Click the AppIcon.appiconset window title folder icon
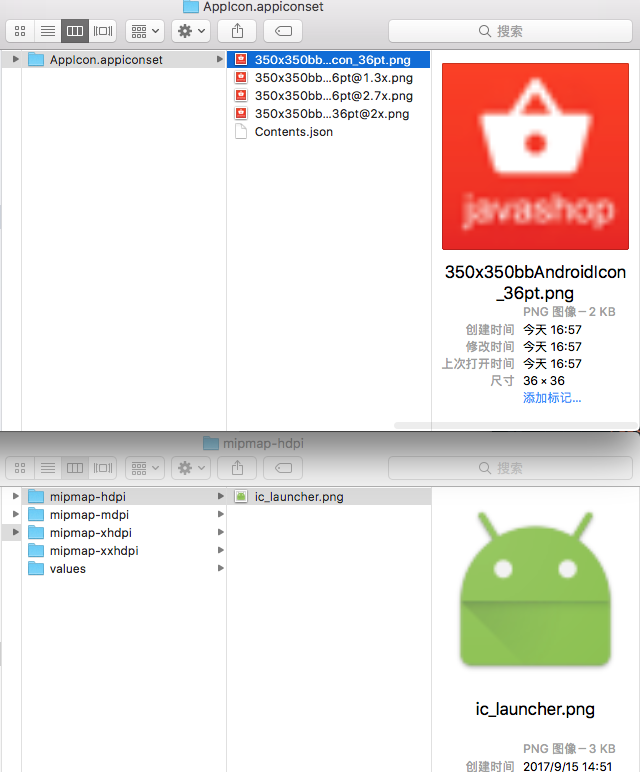The image size is (640, 772). [x=191, y=6]
